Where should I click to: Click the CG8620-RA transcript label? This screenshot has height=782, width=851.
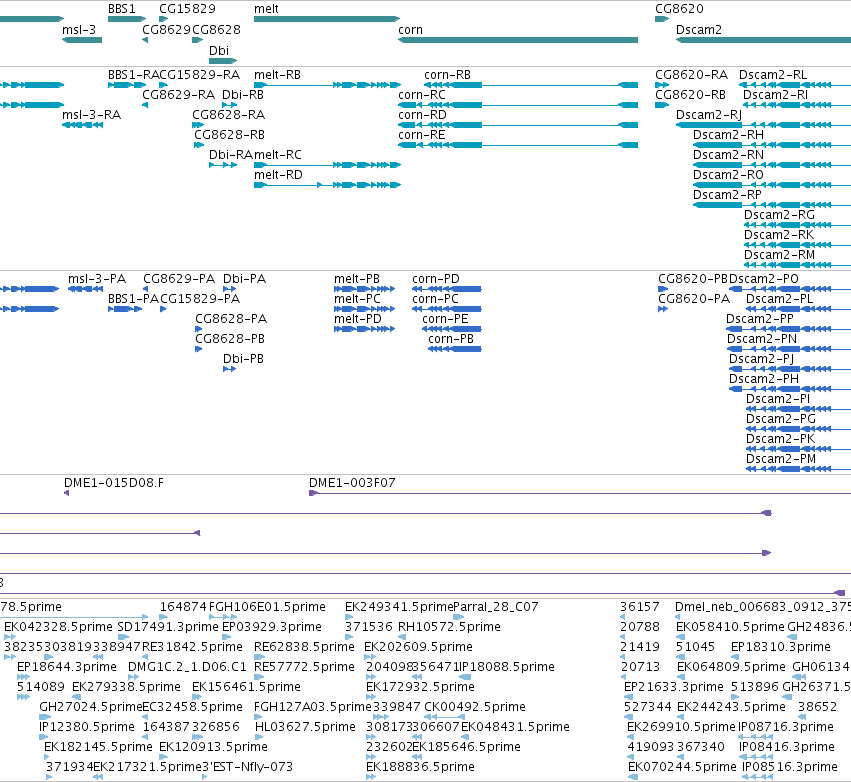(691, 75)
